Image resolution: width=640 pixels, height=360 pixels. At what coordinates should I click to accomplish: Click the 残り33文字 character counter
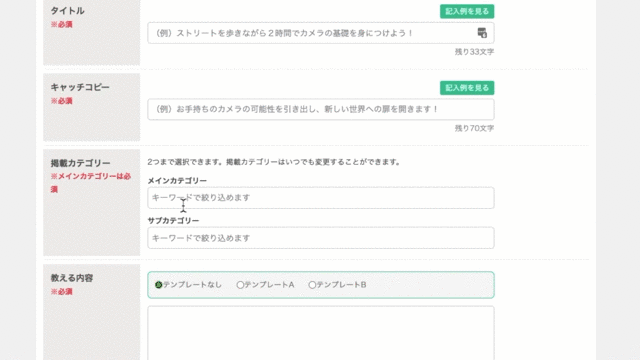click(474, 52)
